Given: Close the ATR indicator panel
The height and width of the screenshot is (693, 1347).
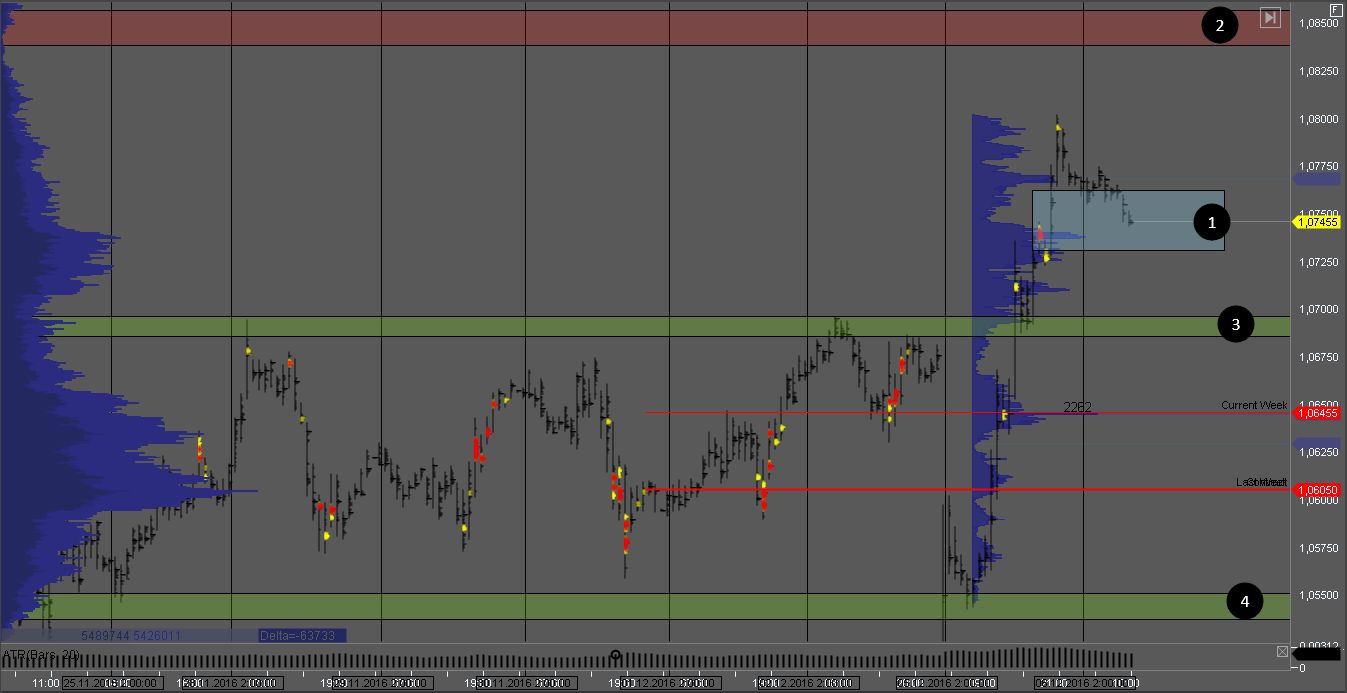Looking at the screenshot, I should click(x=1283, y=652).
